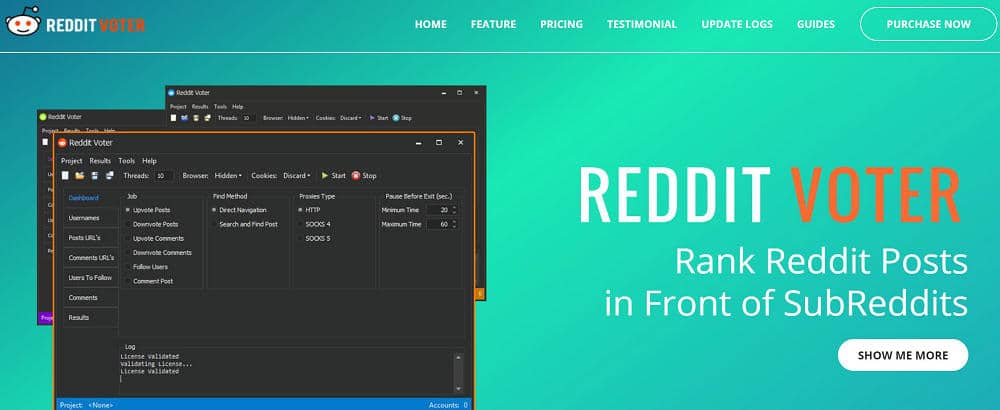Open the UPDATE LOGS navigation link
Viewport: 1000px width, 410px height.
737,24
